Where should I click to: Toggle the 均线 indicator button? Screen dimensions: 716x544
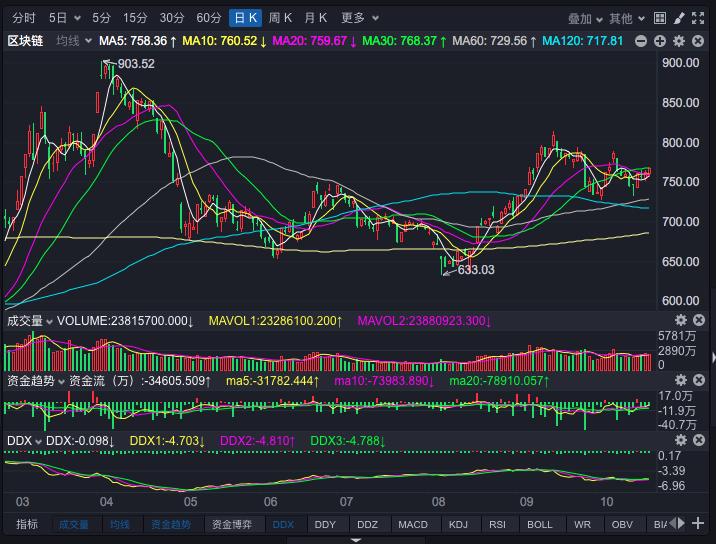120,524
